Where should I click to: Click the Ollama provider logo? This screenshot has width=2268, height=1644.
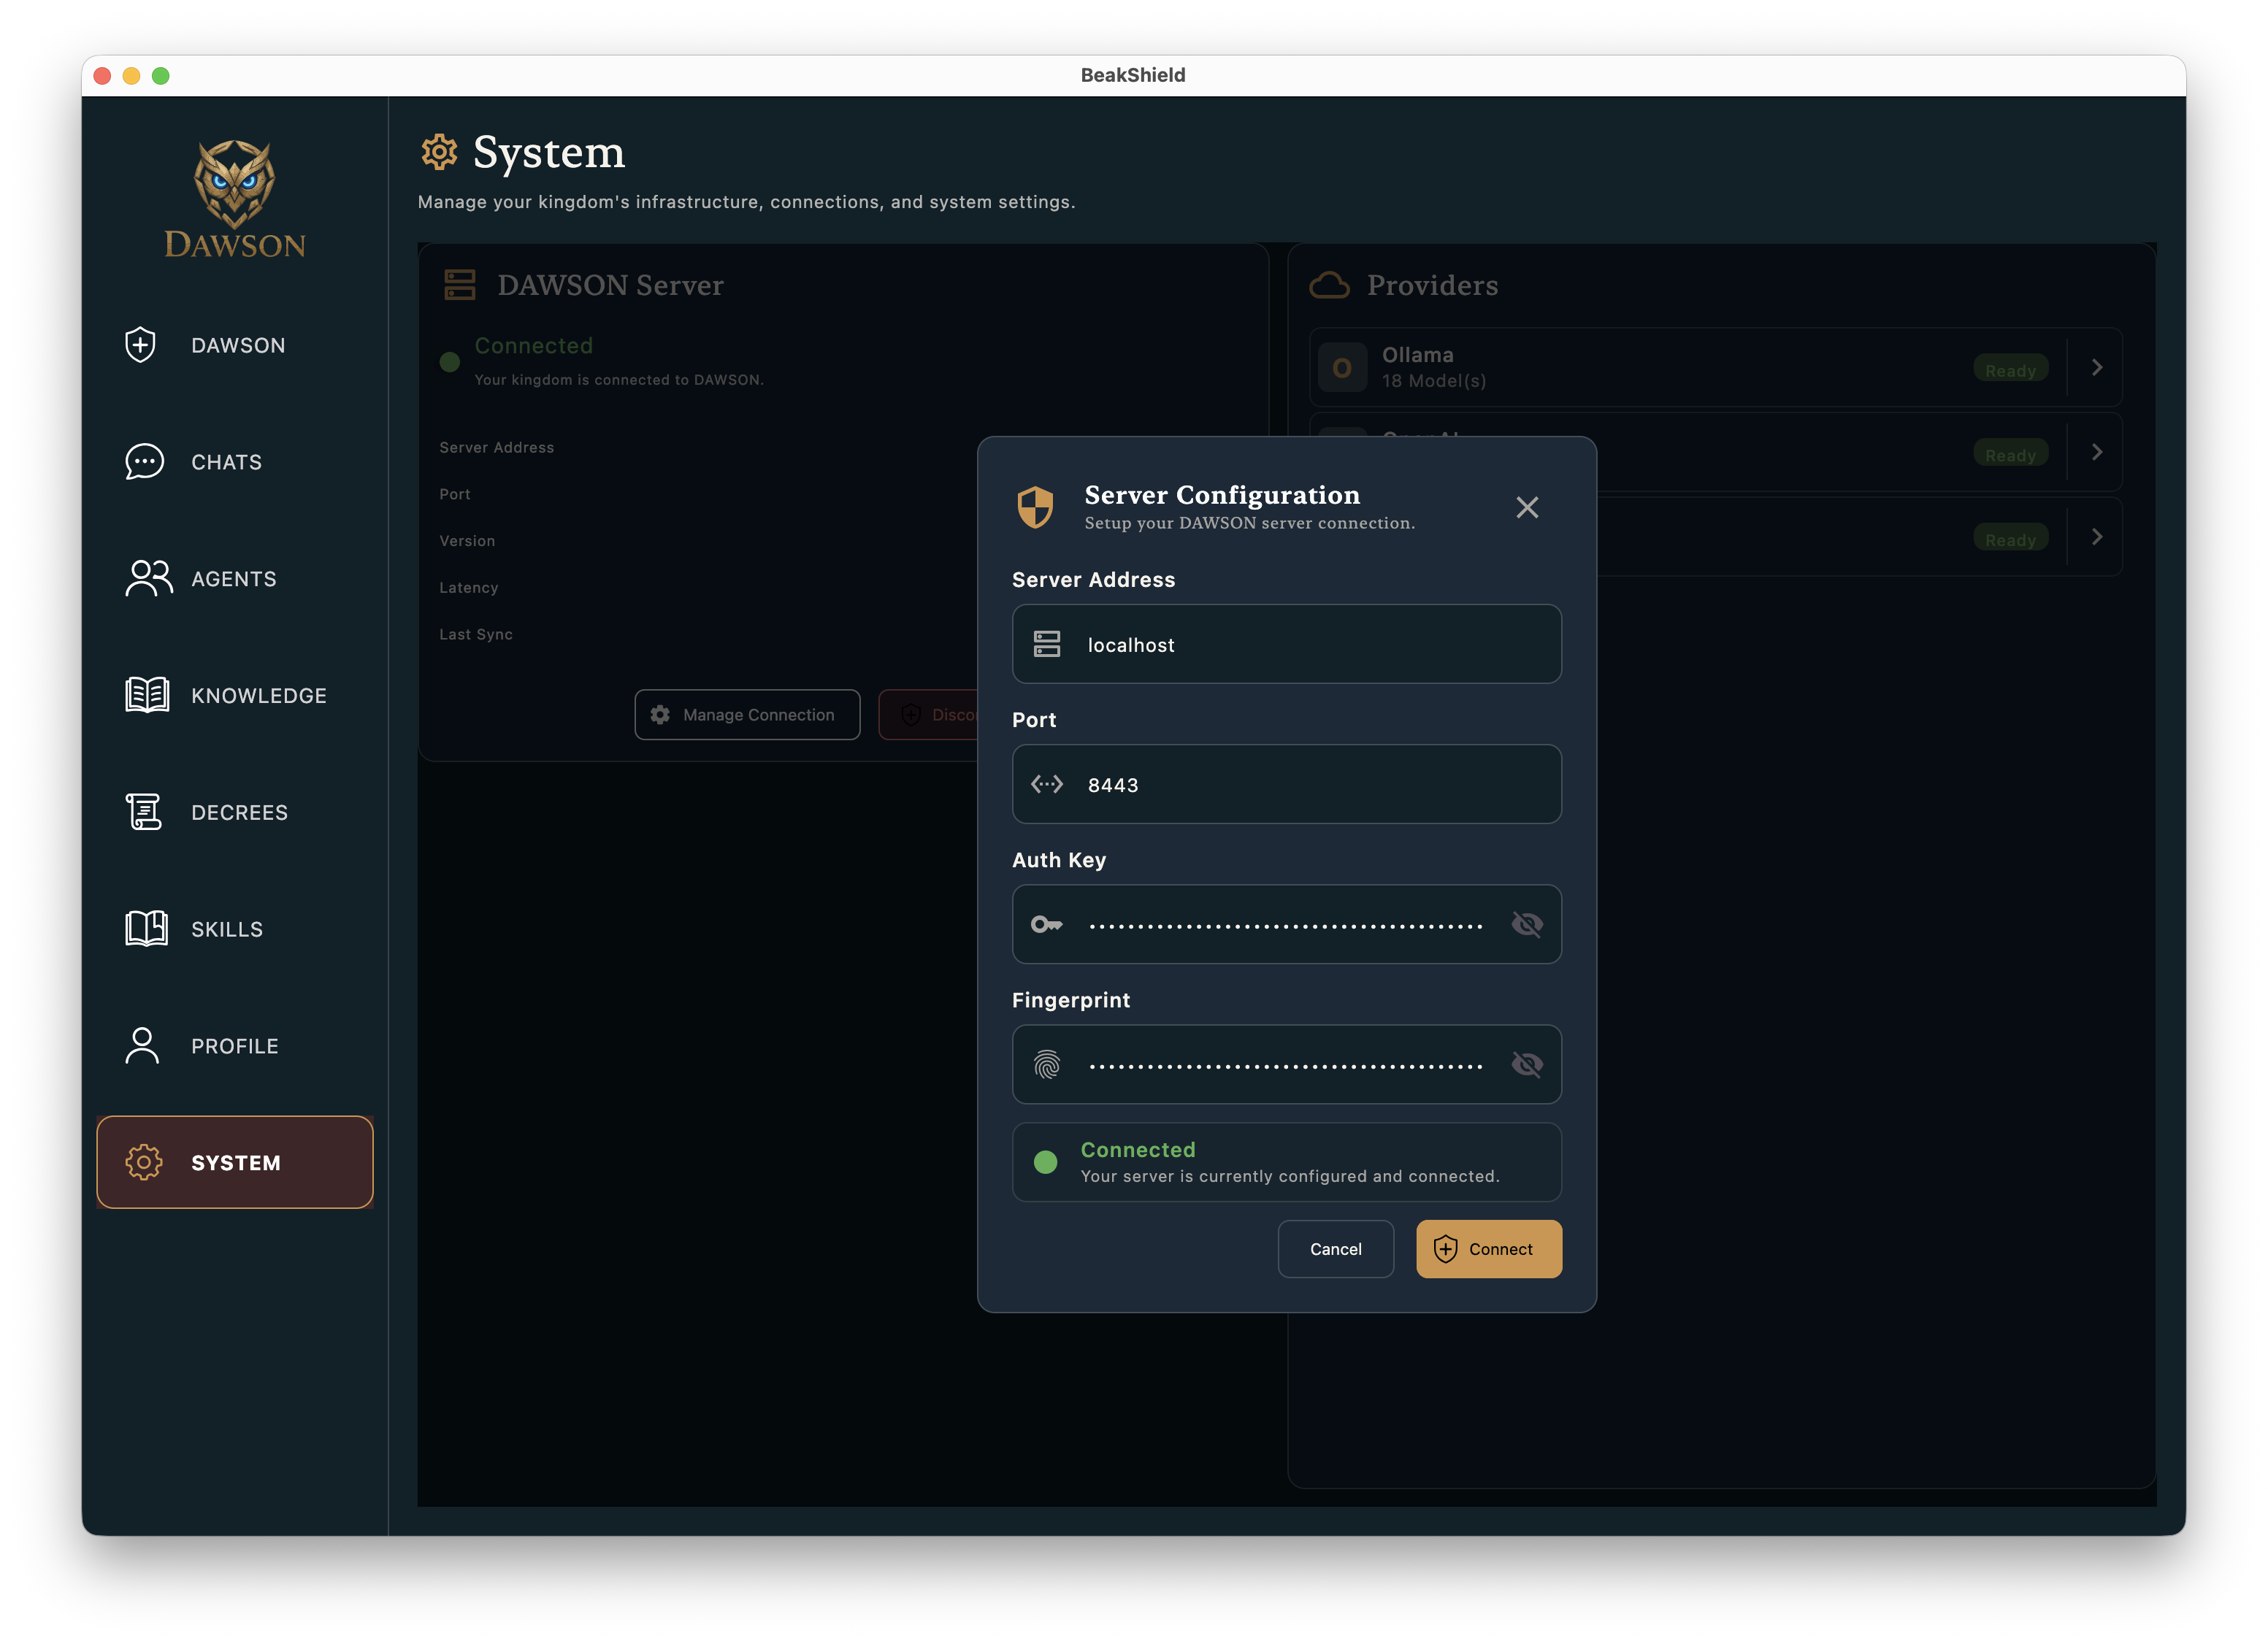click(x=1342, y=368)
